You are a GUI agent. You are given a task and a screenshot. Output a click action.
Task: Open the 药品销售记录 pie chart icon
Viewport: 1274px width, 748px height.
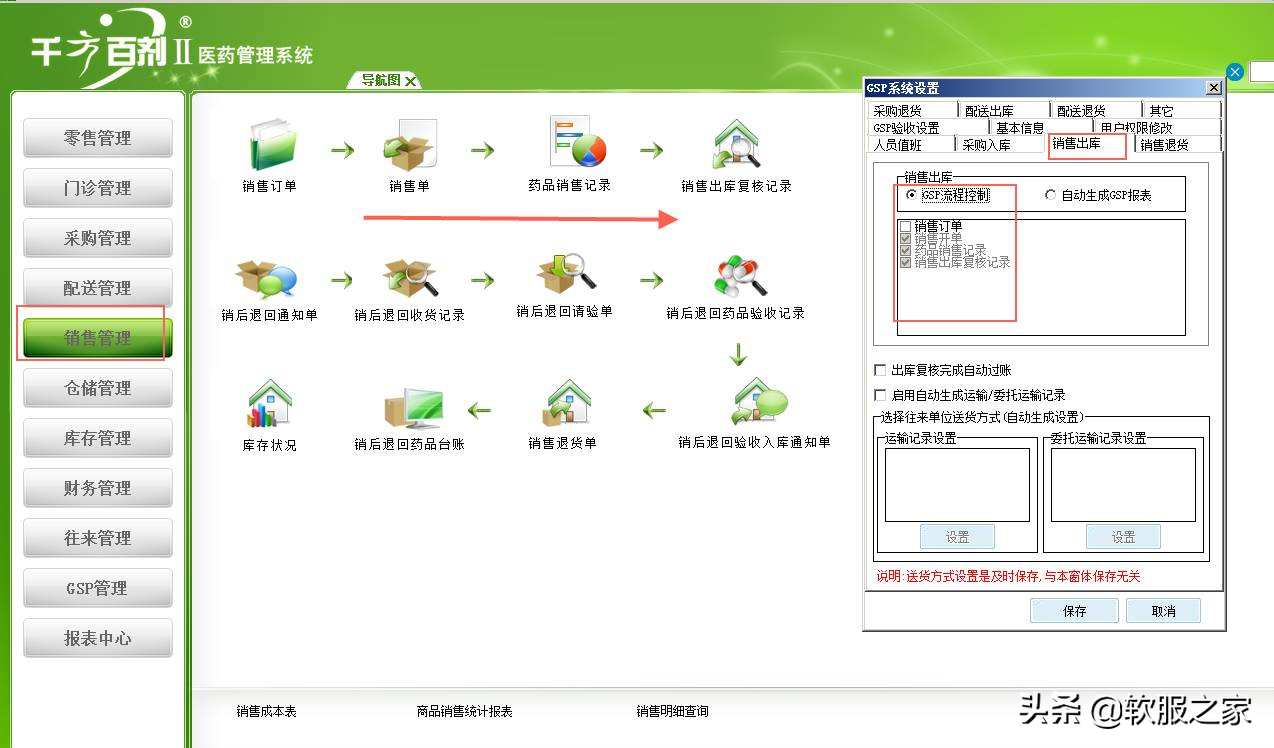pyautogui.click(x=570, y=147)
